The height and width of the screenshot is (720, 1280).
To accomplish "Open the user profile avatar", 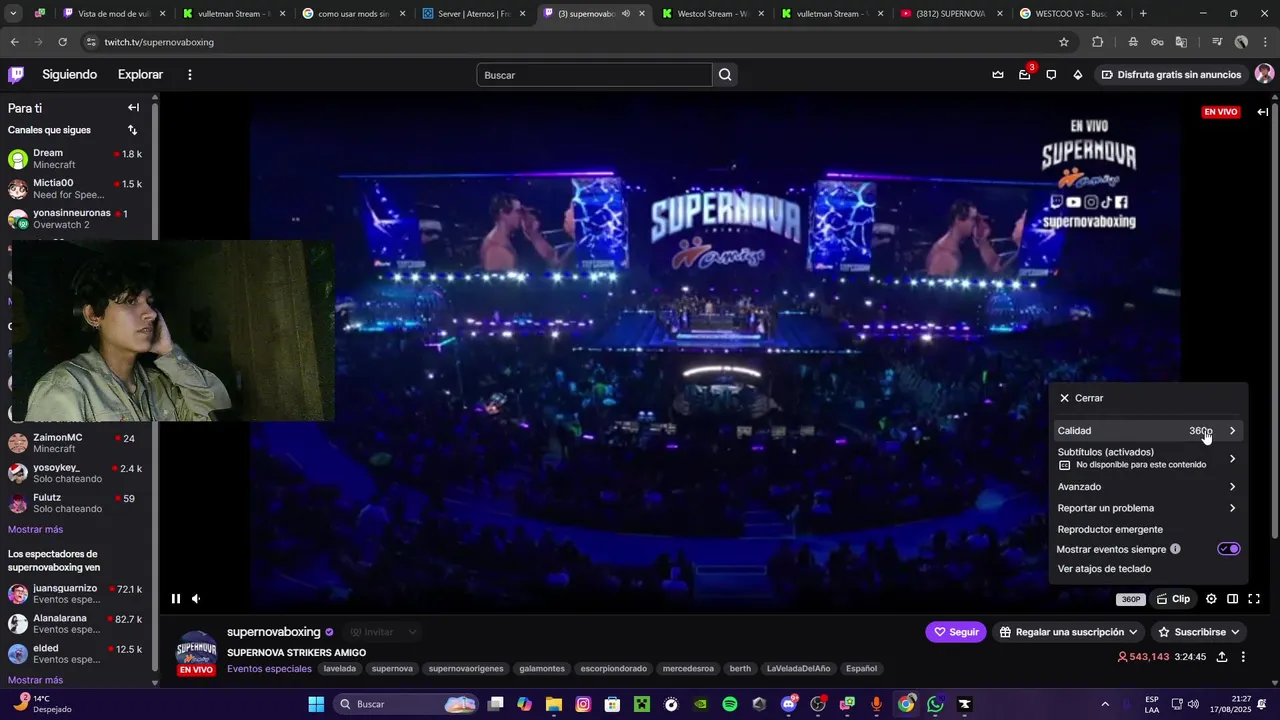I will pyautogui.click(x=1264, y=74).
